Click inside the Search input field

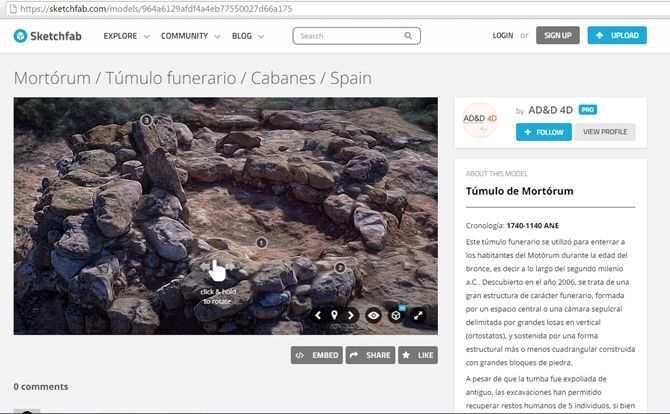[x=348, y=36]
